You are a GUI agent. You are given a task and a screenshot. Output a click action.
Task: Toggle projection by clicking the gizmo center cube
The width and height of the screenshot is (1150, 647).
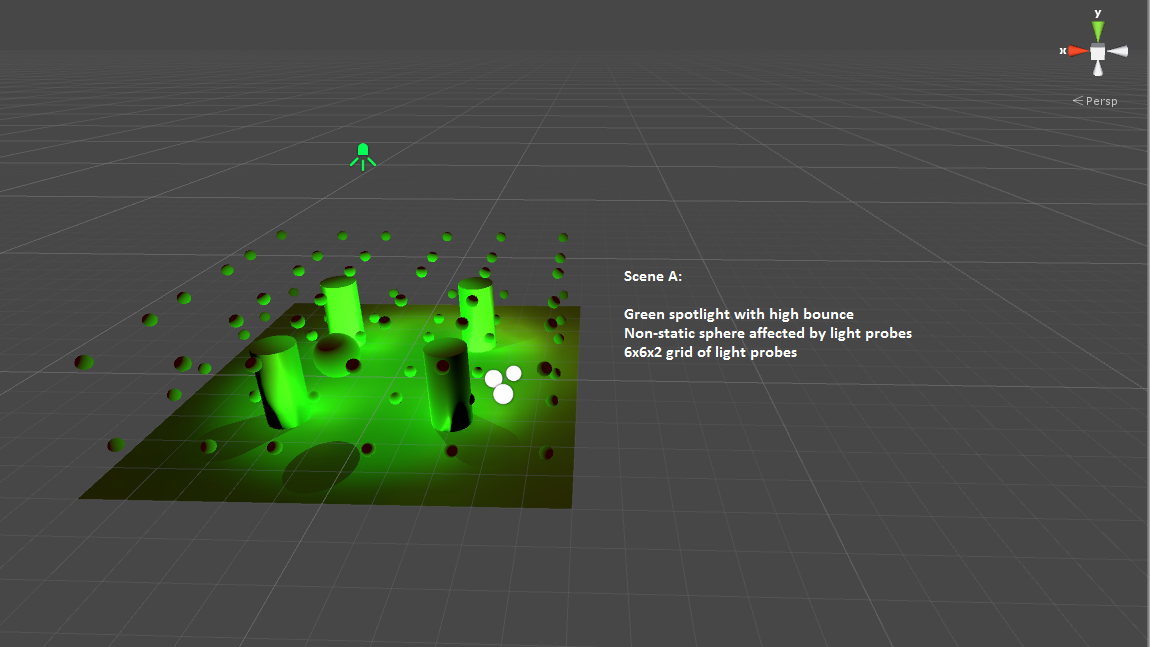click(1097, 50)
